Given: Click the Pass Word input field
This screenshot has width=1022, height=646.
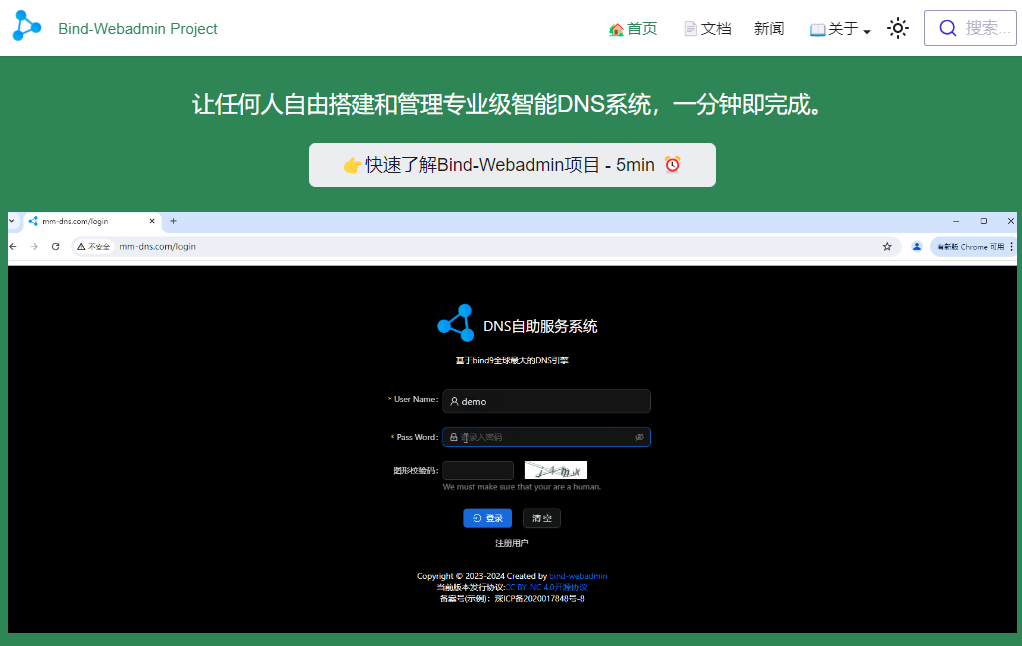Looking at the screenshot, I should pyautogui.click(x=546, y=437).
